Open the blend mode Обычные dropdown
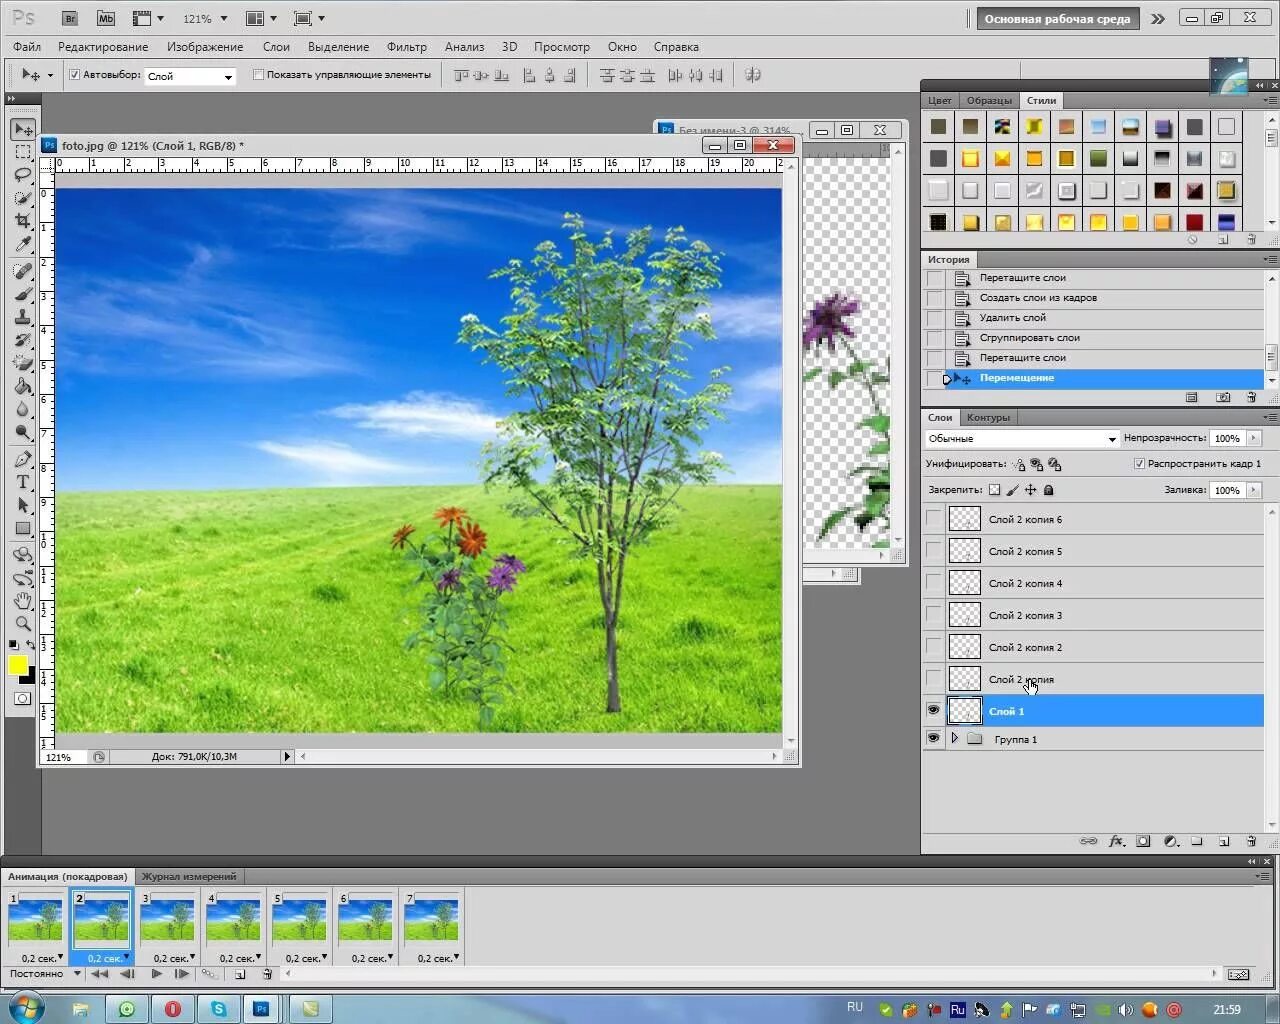The width and height of the screenshot is (1280, 1024). [x=1022, y=439]
